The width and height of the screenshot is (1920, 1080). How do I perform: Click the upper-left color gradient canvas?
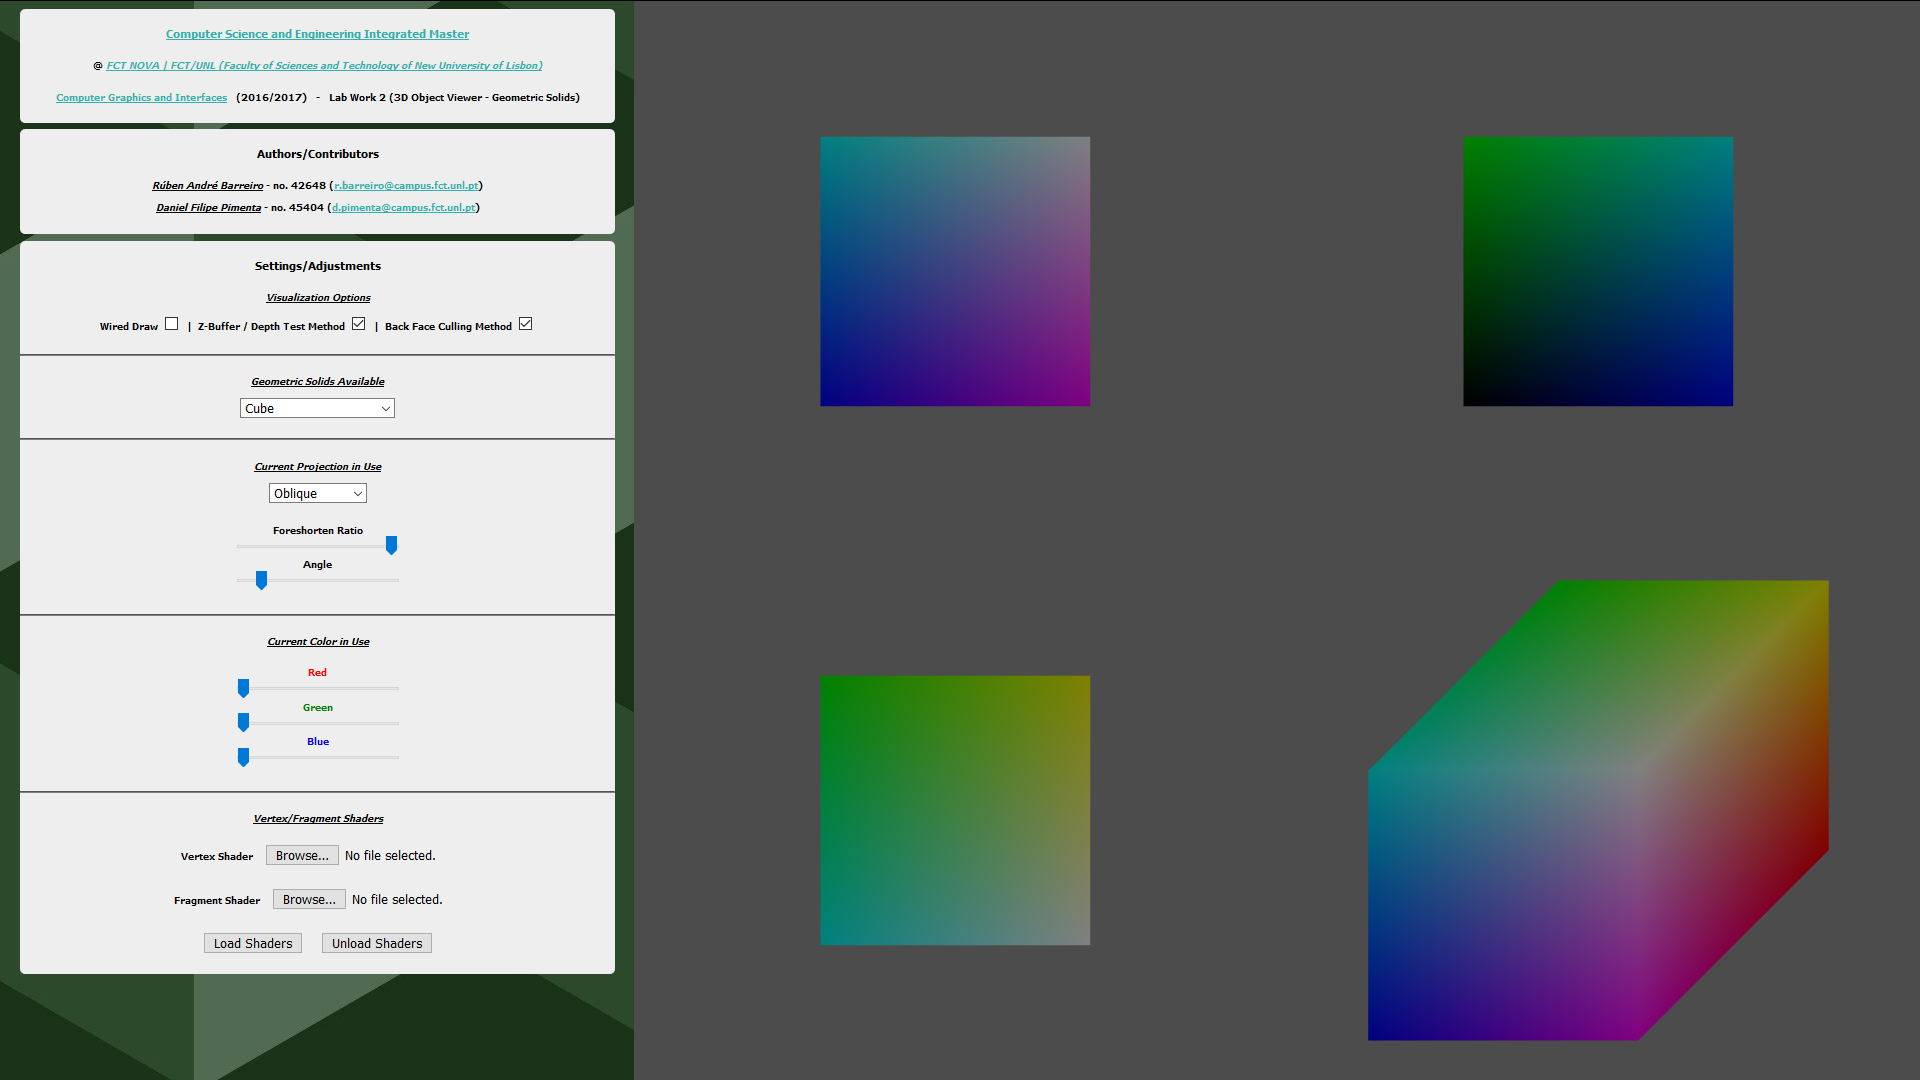point(956,270)
